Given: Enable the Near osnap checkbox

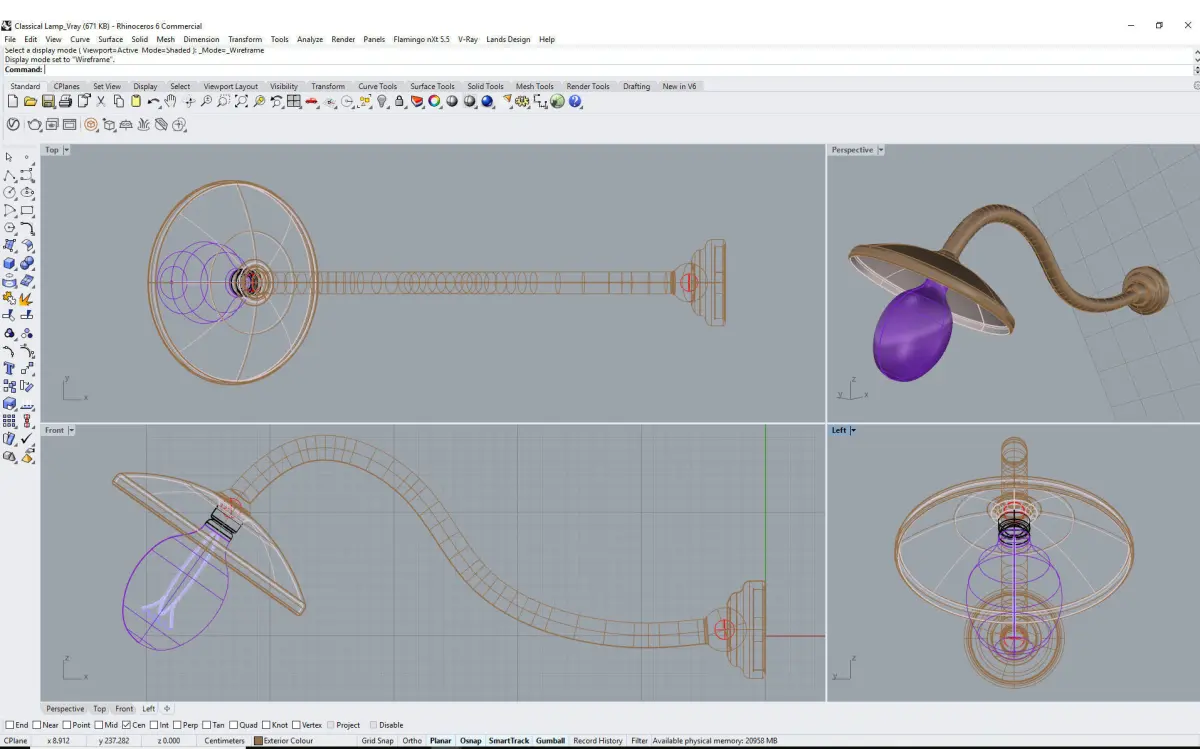Looking at the screenshot, I should pyautogui.click(x=37, y=725).
